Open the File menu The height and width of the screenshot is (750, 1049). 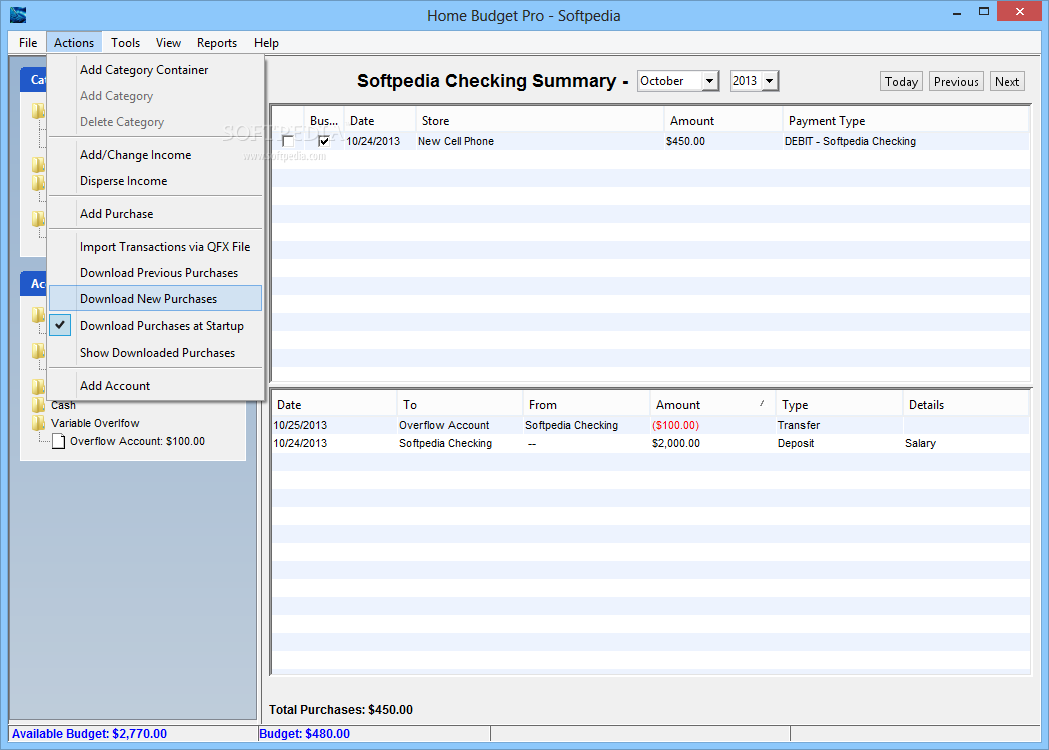28,43
